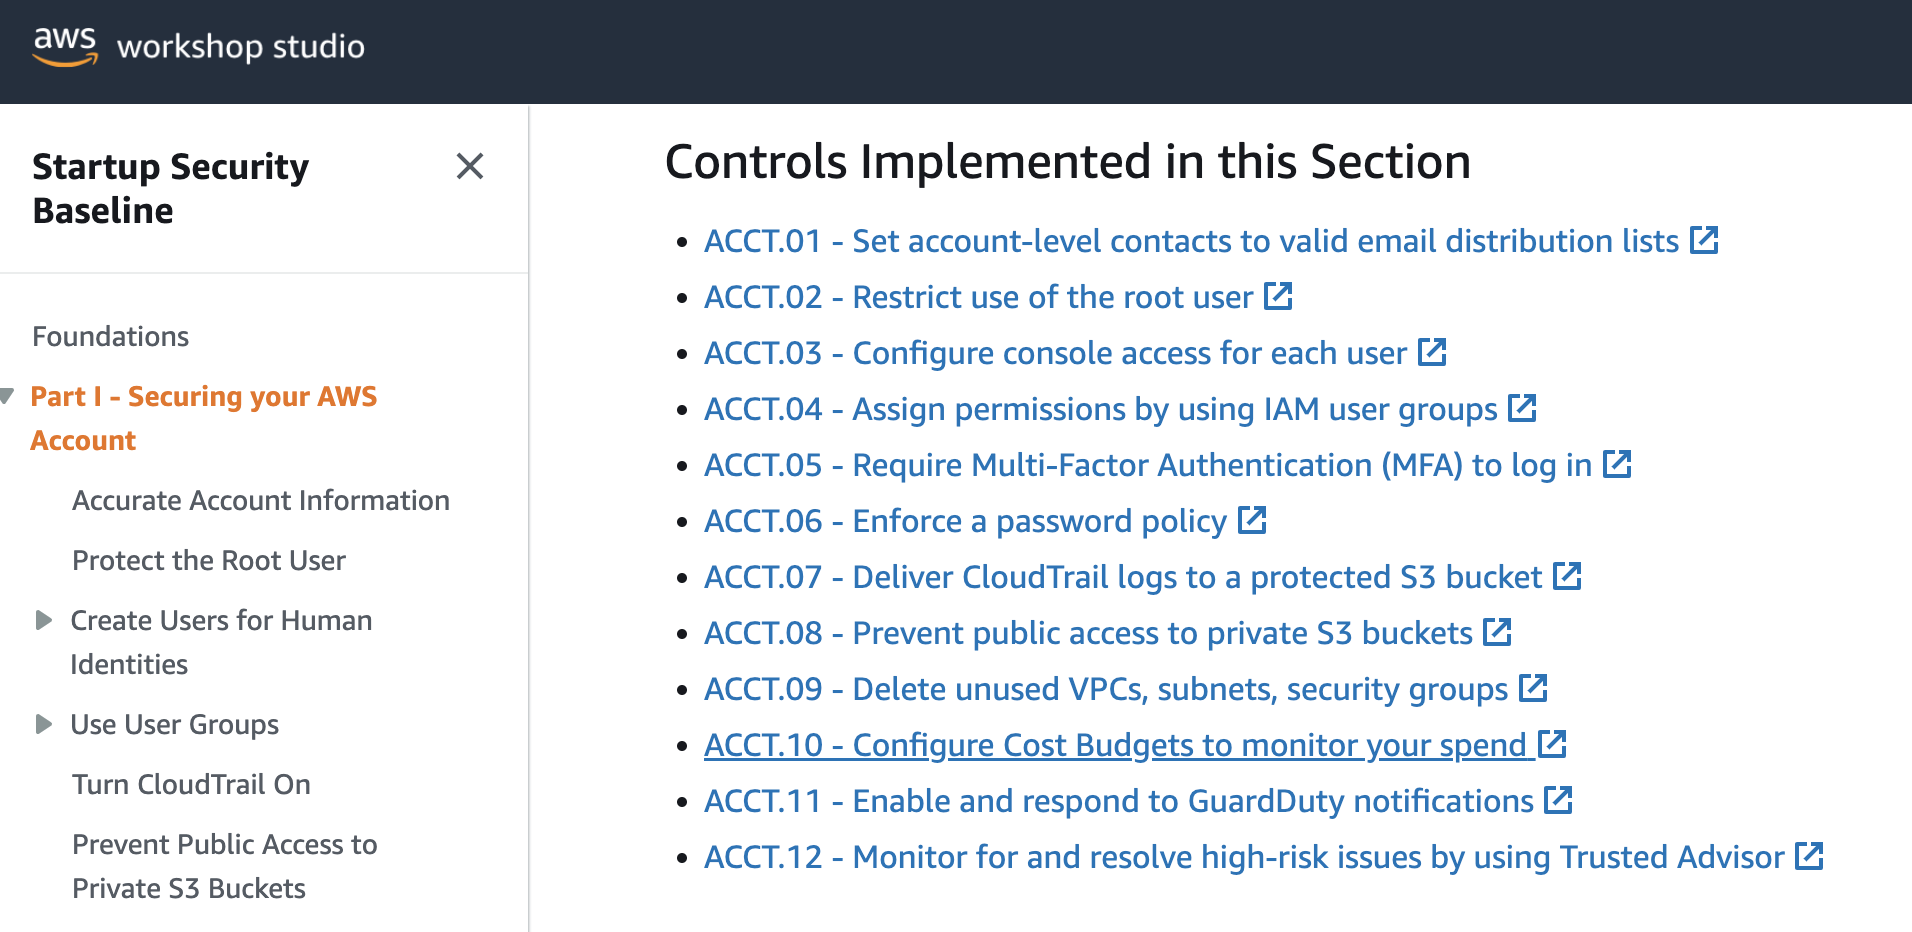Click the external link icon next to ACCT.07
The image size is (1912, 932).
(1566, 576)
